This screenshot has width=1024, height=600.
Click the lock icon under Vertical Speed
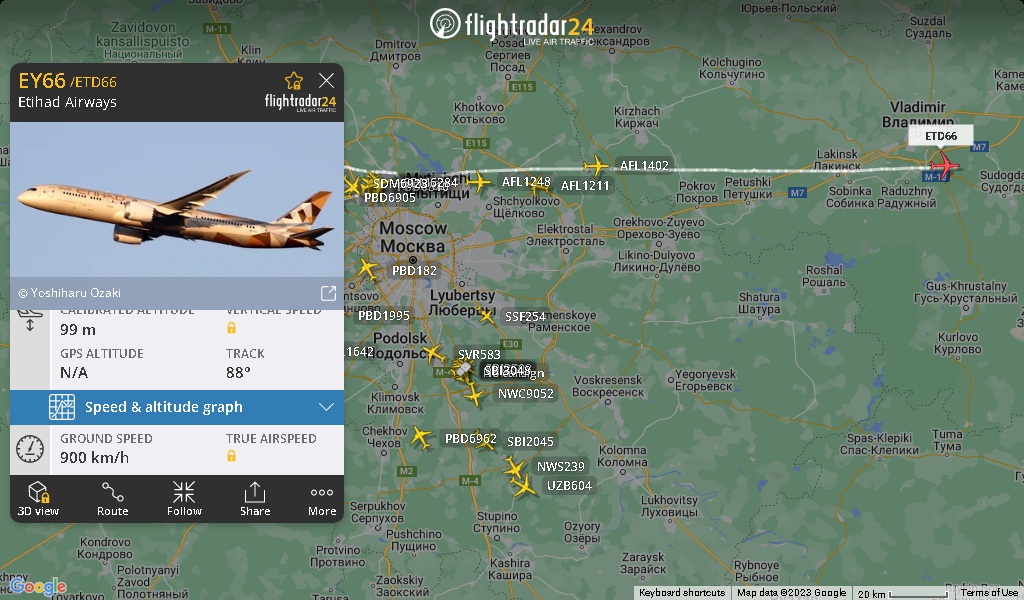[231, 328]
